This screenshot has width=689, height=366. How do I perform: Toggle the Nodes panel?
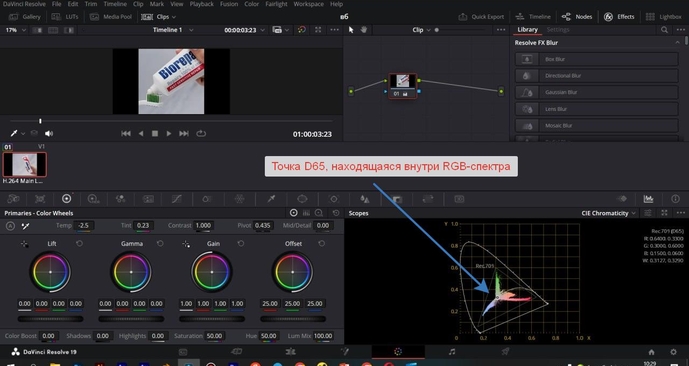pos(577,17)
